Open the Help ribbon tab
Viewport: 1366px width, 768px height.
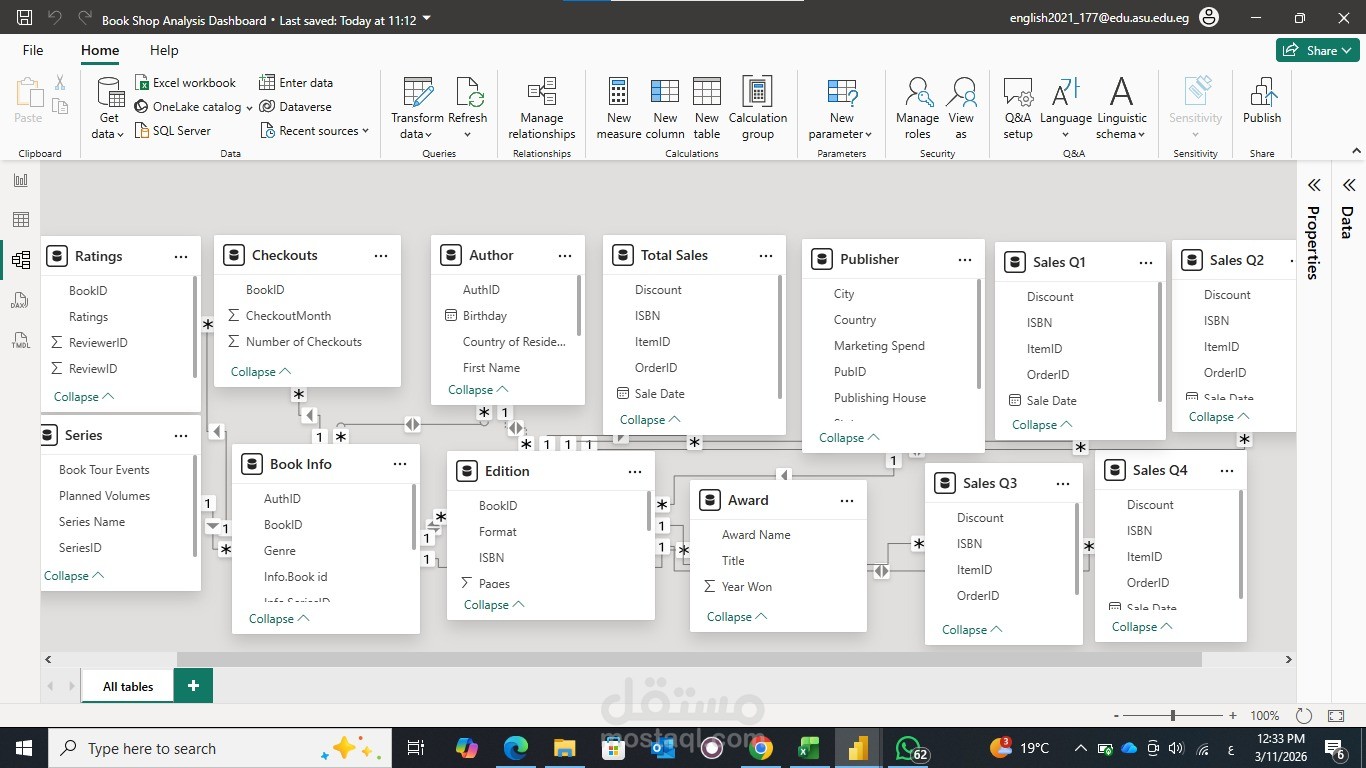(x=164, y=50)
